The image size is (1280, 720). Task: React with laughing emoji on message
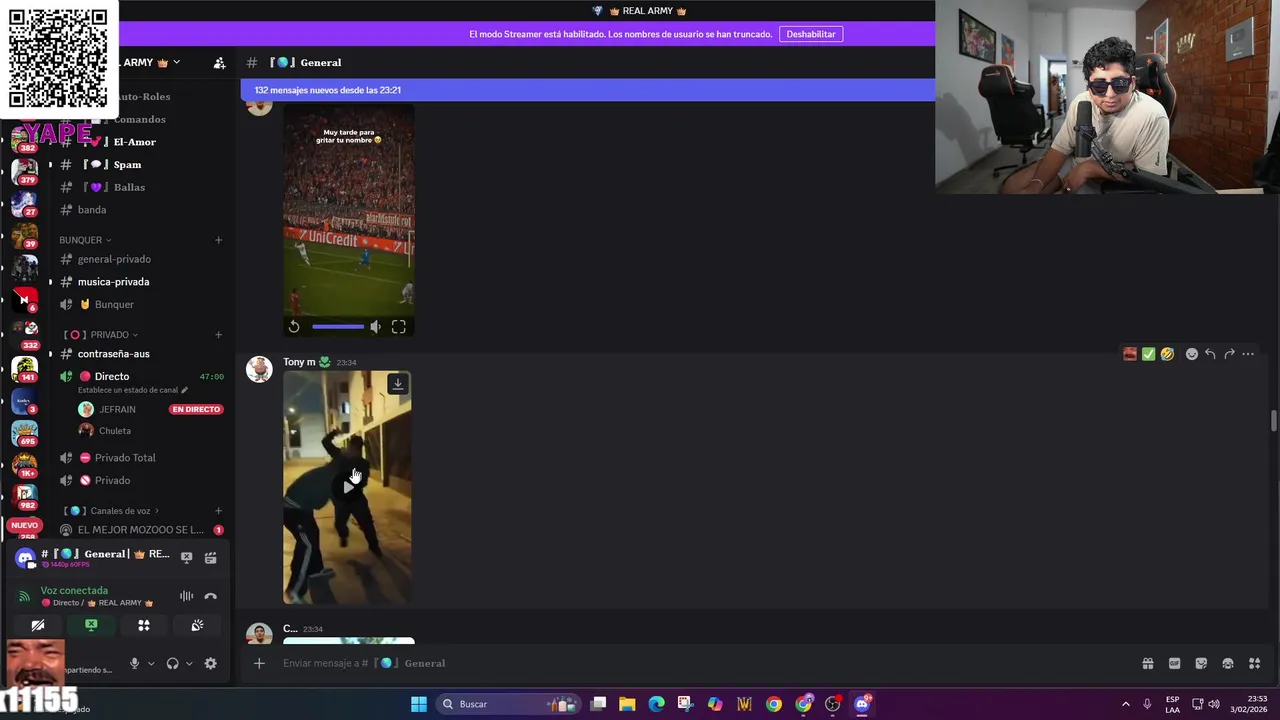click(1167, 354)
